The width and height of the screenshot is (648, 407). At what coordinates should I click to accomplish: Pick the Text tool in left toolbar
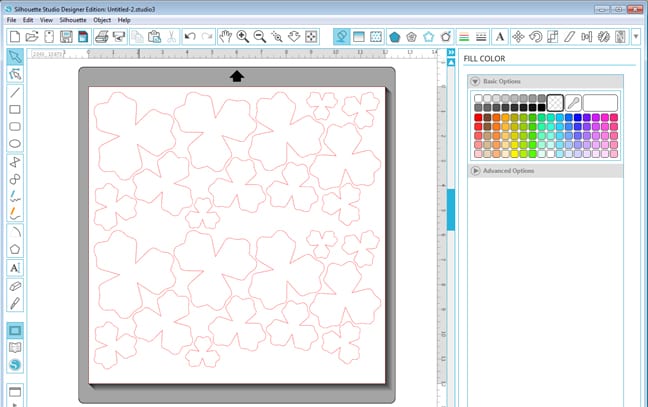15,267
